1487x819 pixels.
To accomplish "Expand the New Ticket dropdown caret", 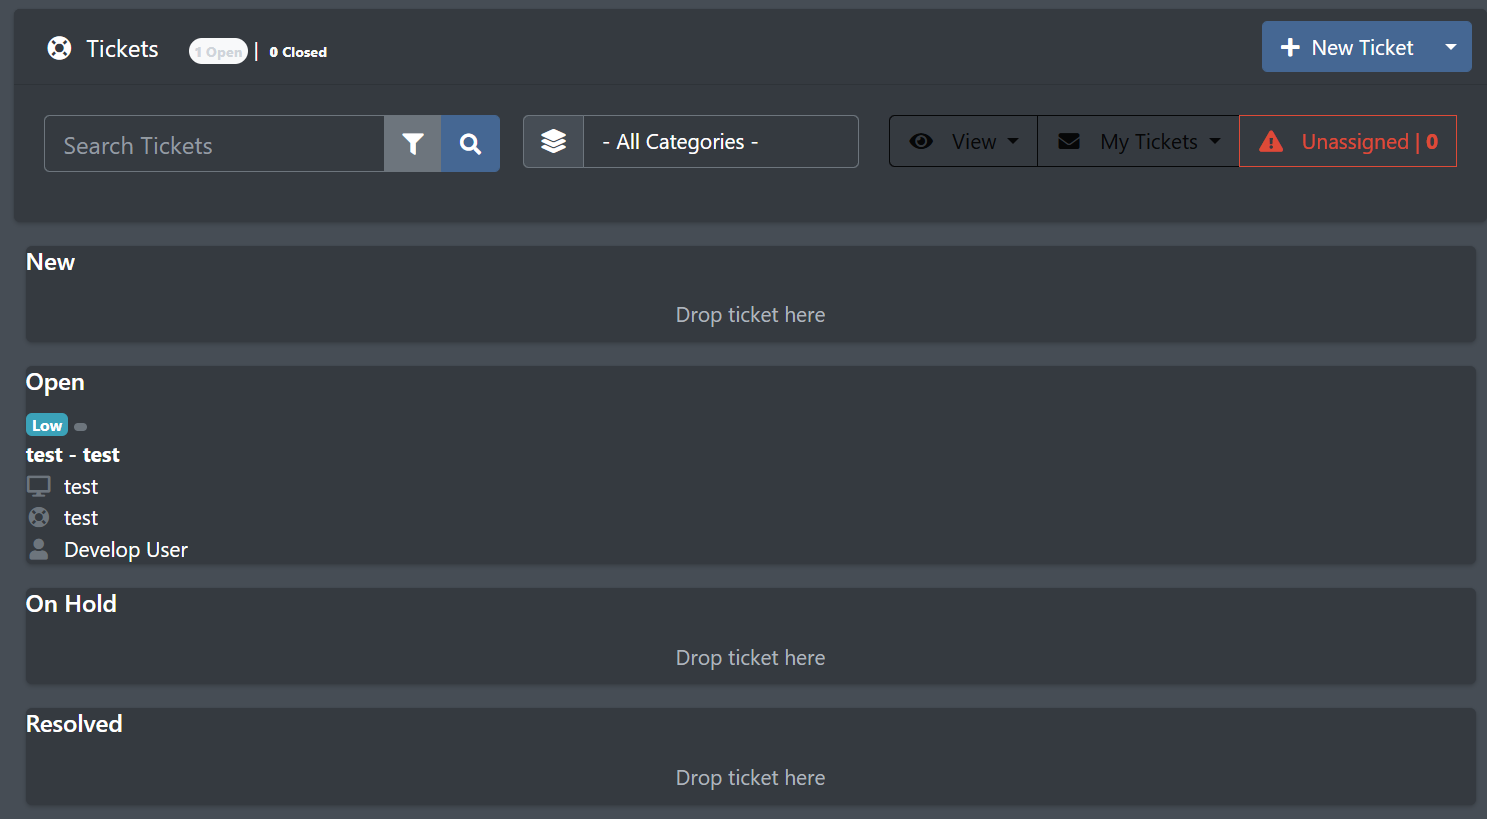I will coord(1451,47).
